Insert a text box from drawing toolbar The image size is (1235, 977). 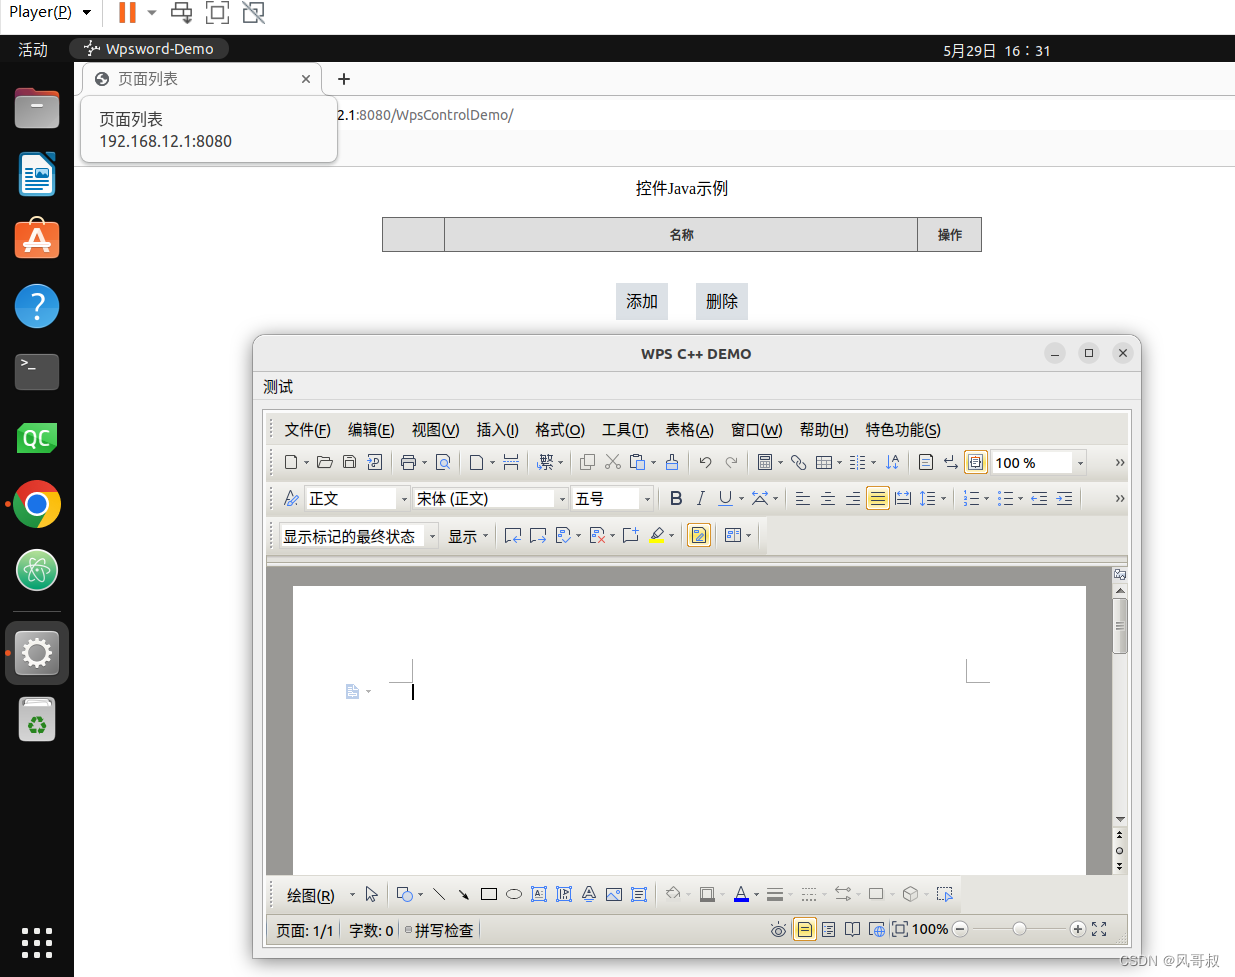[x=539, y=894]
